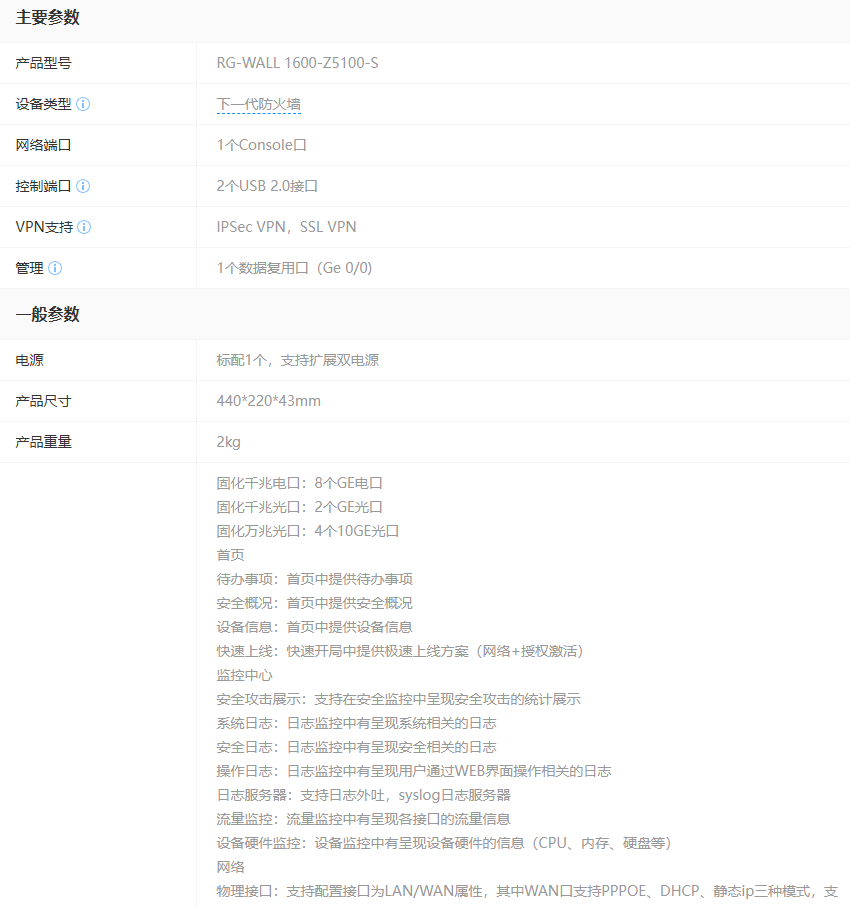The width and height of the screenshot is (850, 907).
Task: Click the line starting with 安全日志
Action: (356, 747)
